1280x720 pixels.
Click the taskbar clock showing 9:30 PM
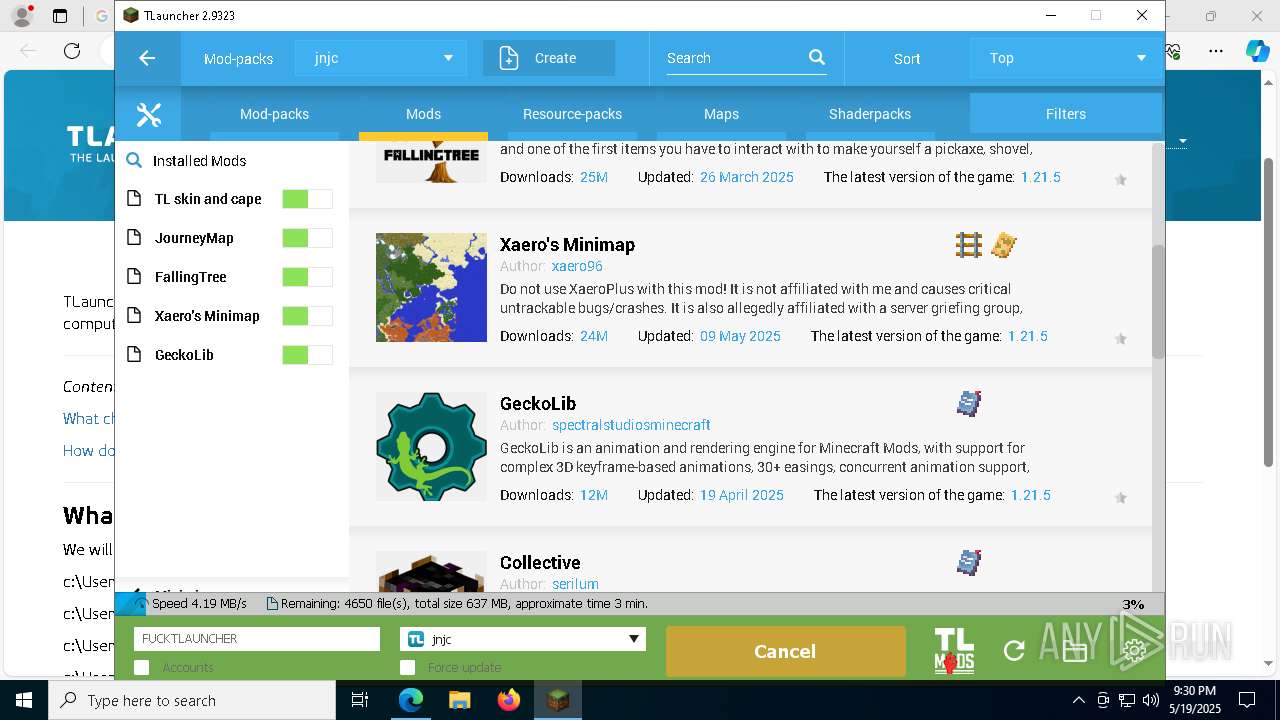(1194, 700)
